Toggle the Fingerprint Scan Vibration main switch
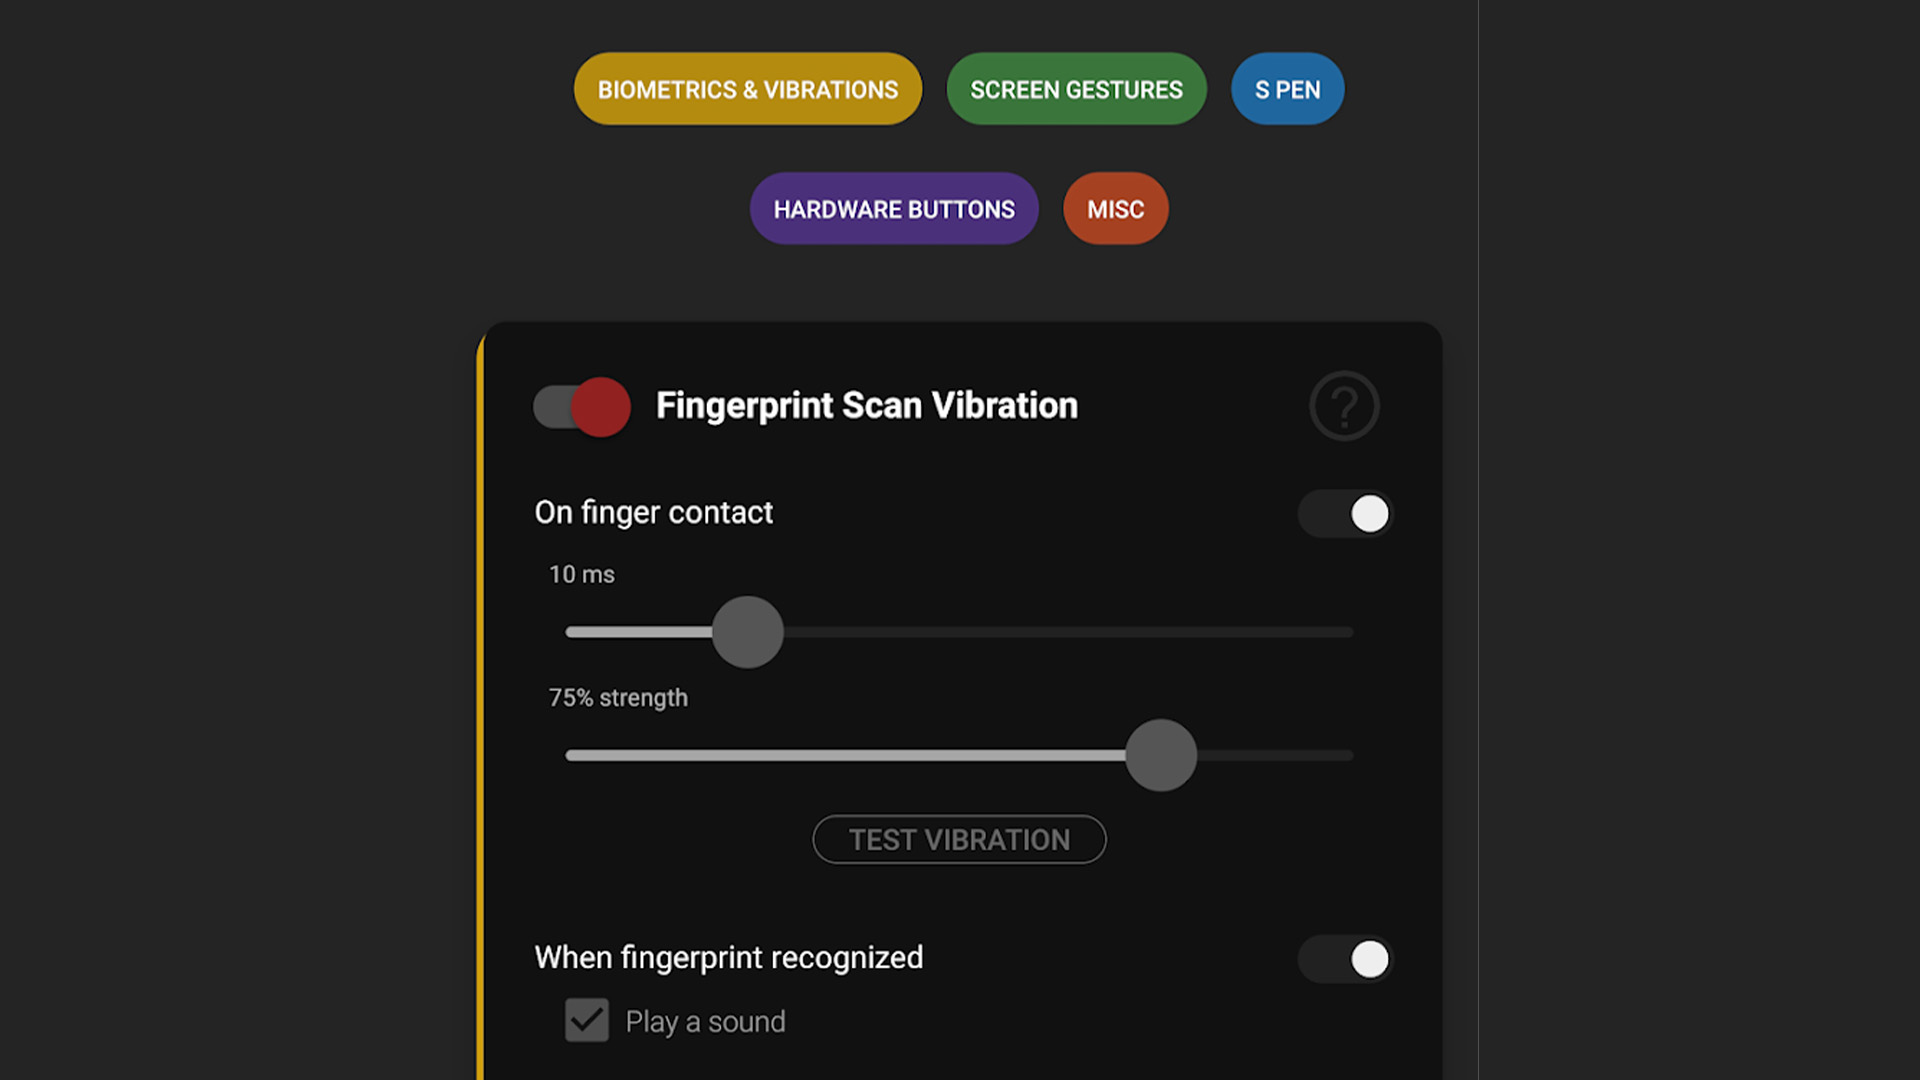The width and height of the screenshot is (1920, 1080). [580, 406]
